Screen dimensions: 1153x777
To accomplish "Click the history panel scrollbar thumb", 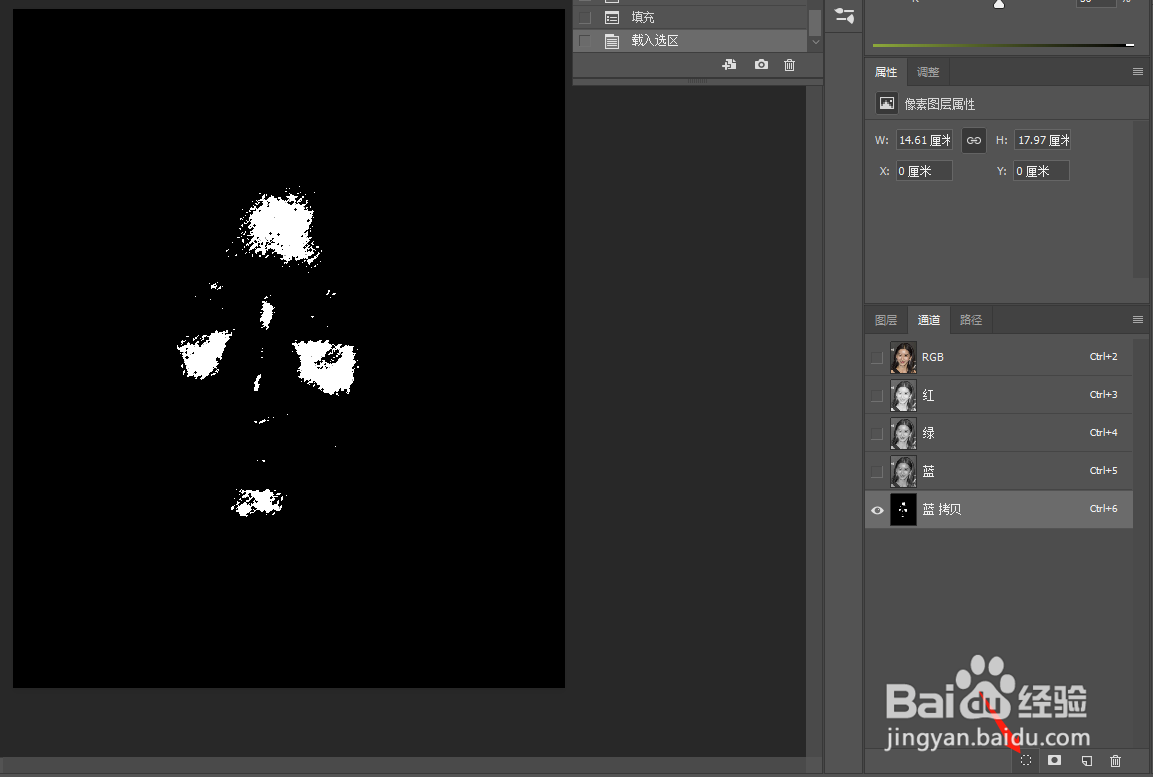I will (815, 22).
